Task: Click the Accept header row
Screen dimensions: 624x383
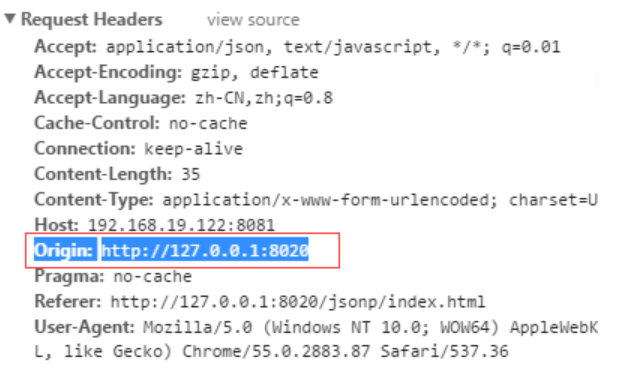Action: pyautogui.click(x=297, y=47)
